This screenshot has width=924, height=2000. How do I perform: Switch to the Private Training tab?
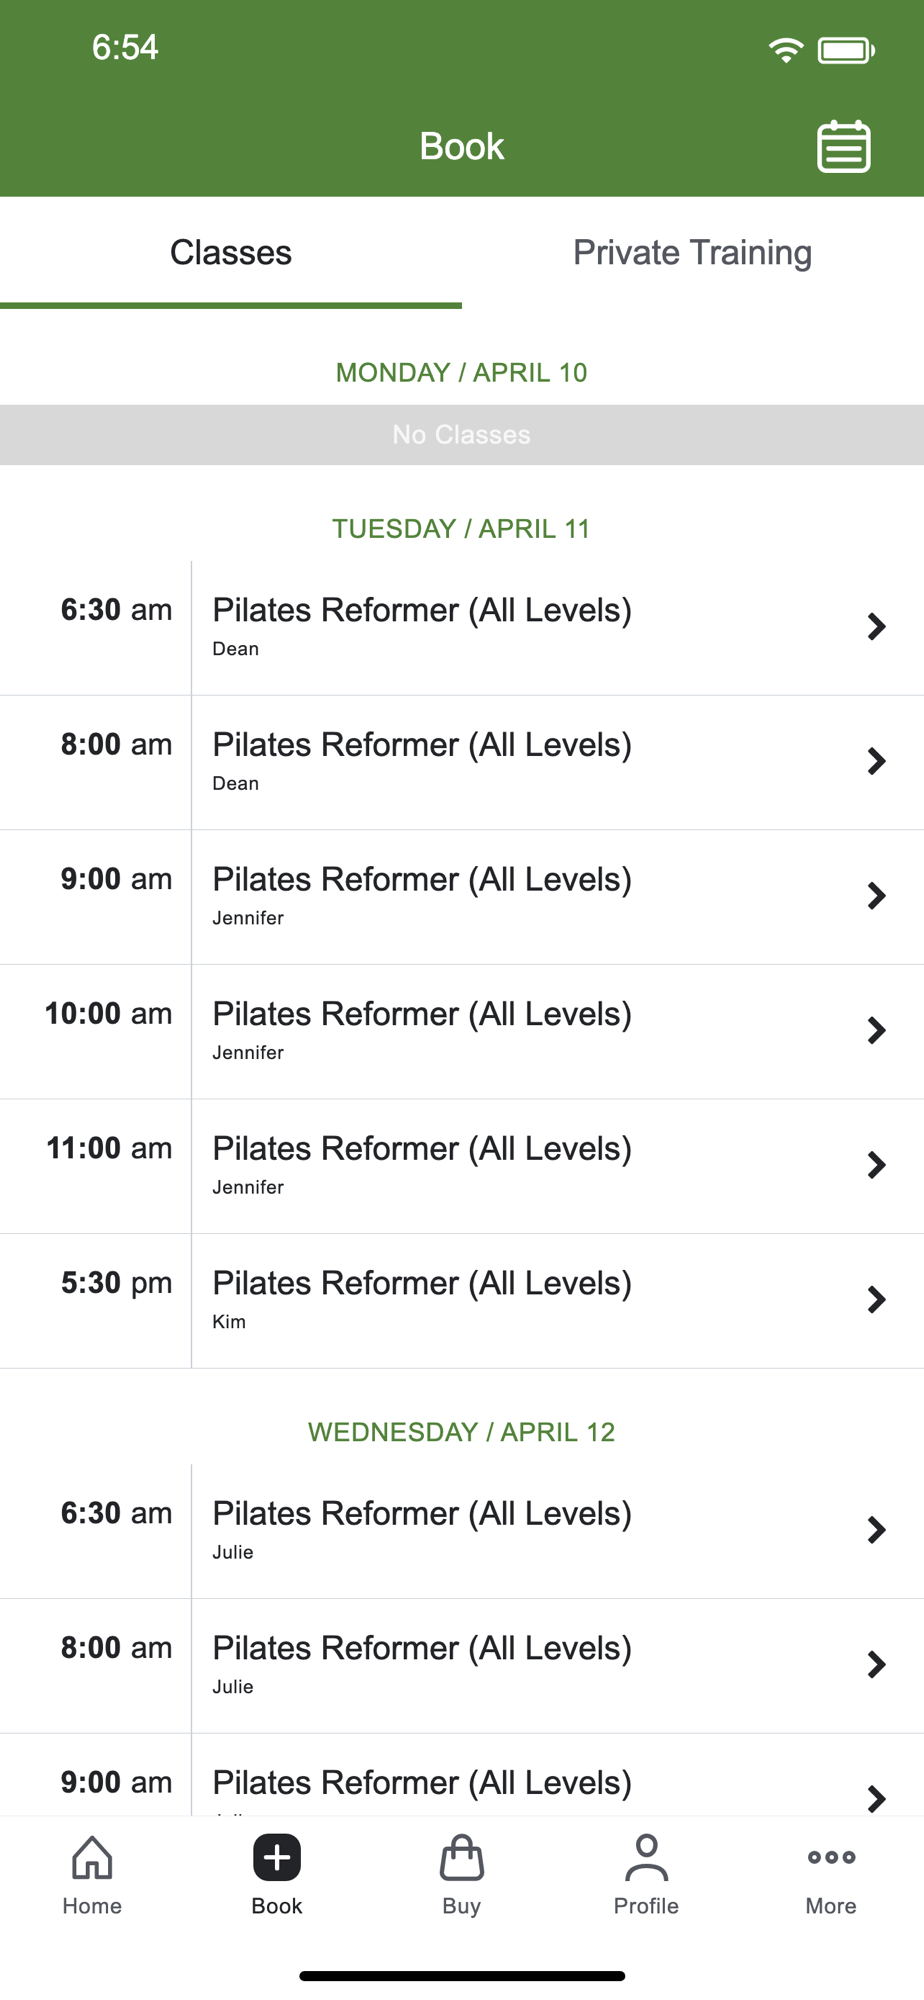point(692,253)
